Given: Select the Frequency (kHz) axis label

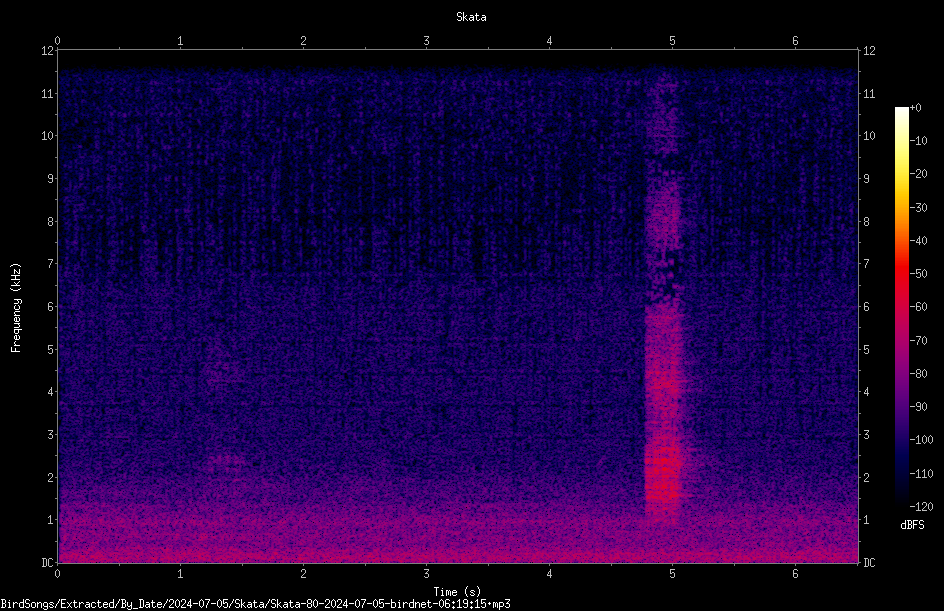Looking at the screenshot, I should 16,308.
